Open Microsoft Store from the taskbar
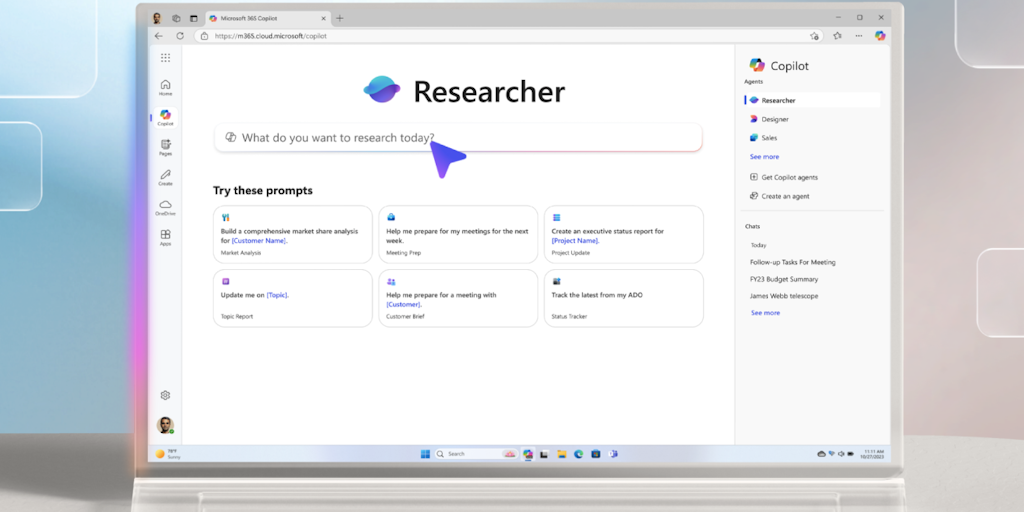1024x512 pixels. click(x=596, y=454)
